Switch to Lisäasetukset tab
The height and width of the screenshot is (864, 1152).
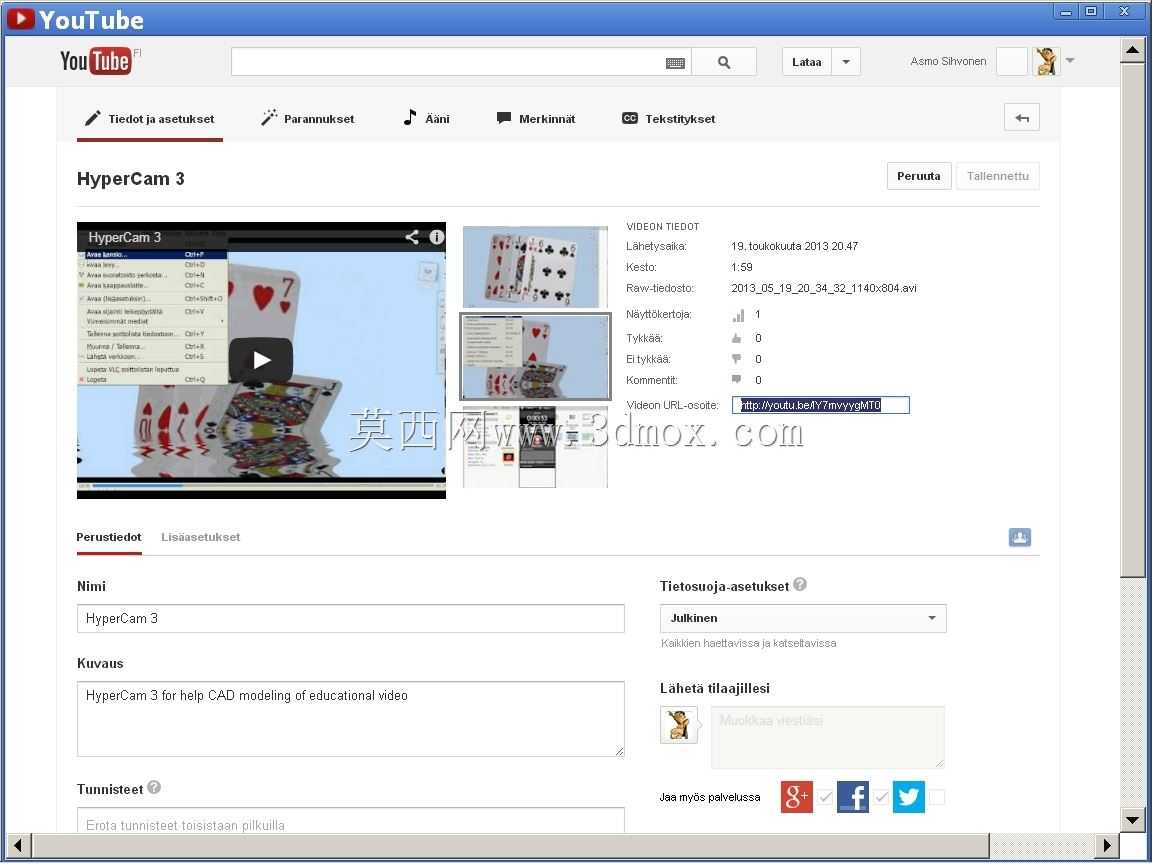(201, 537)
